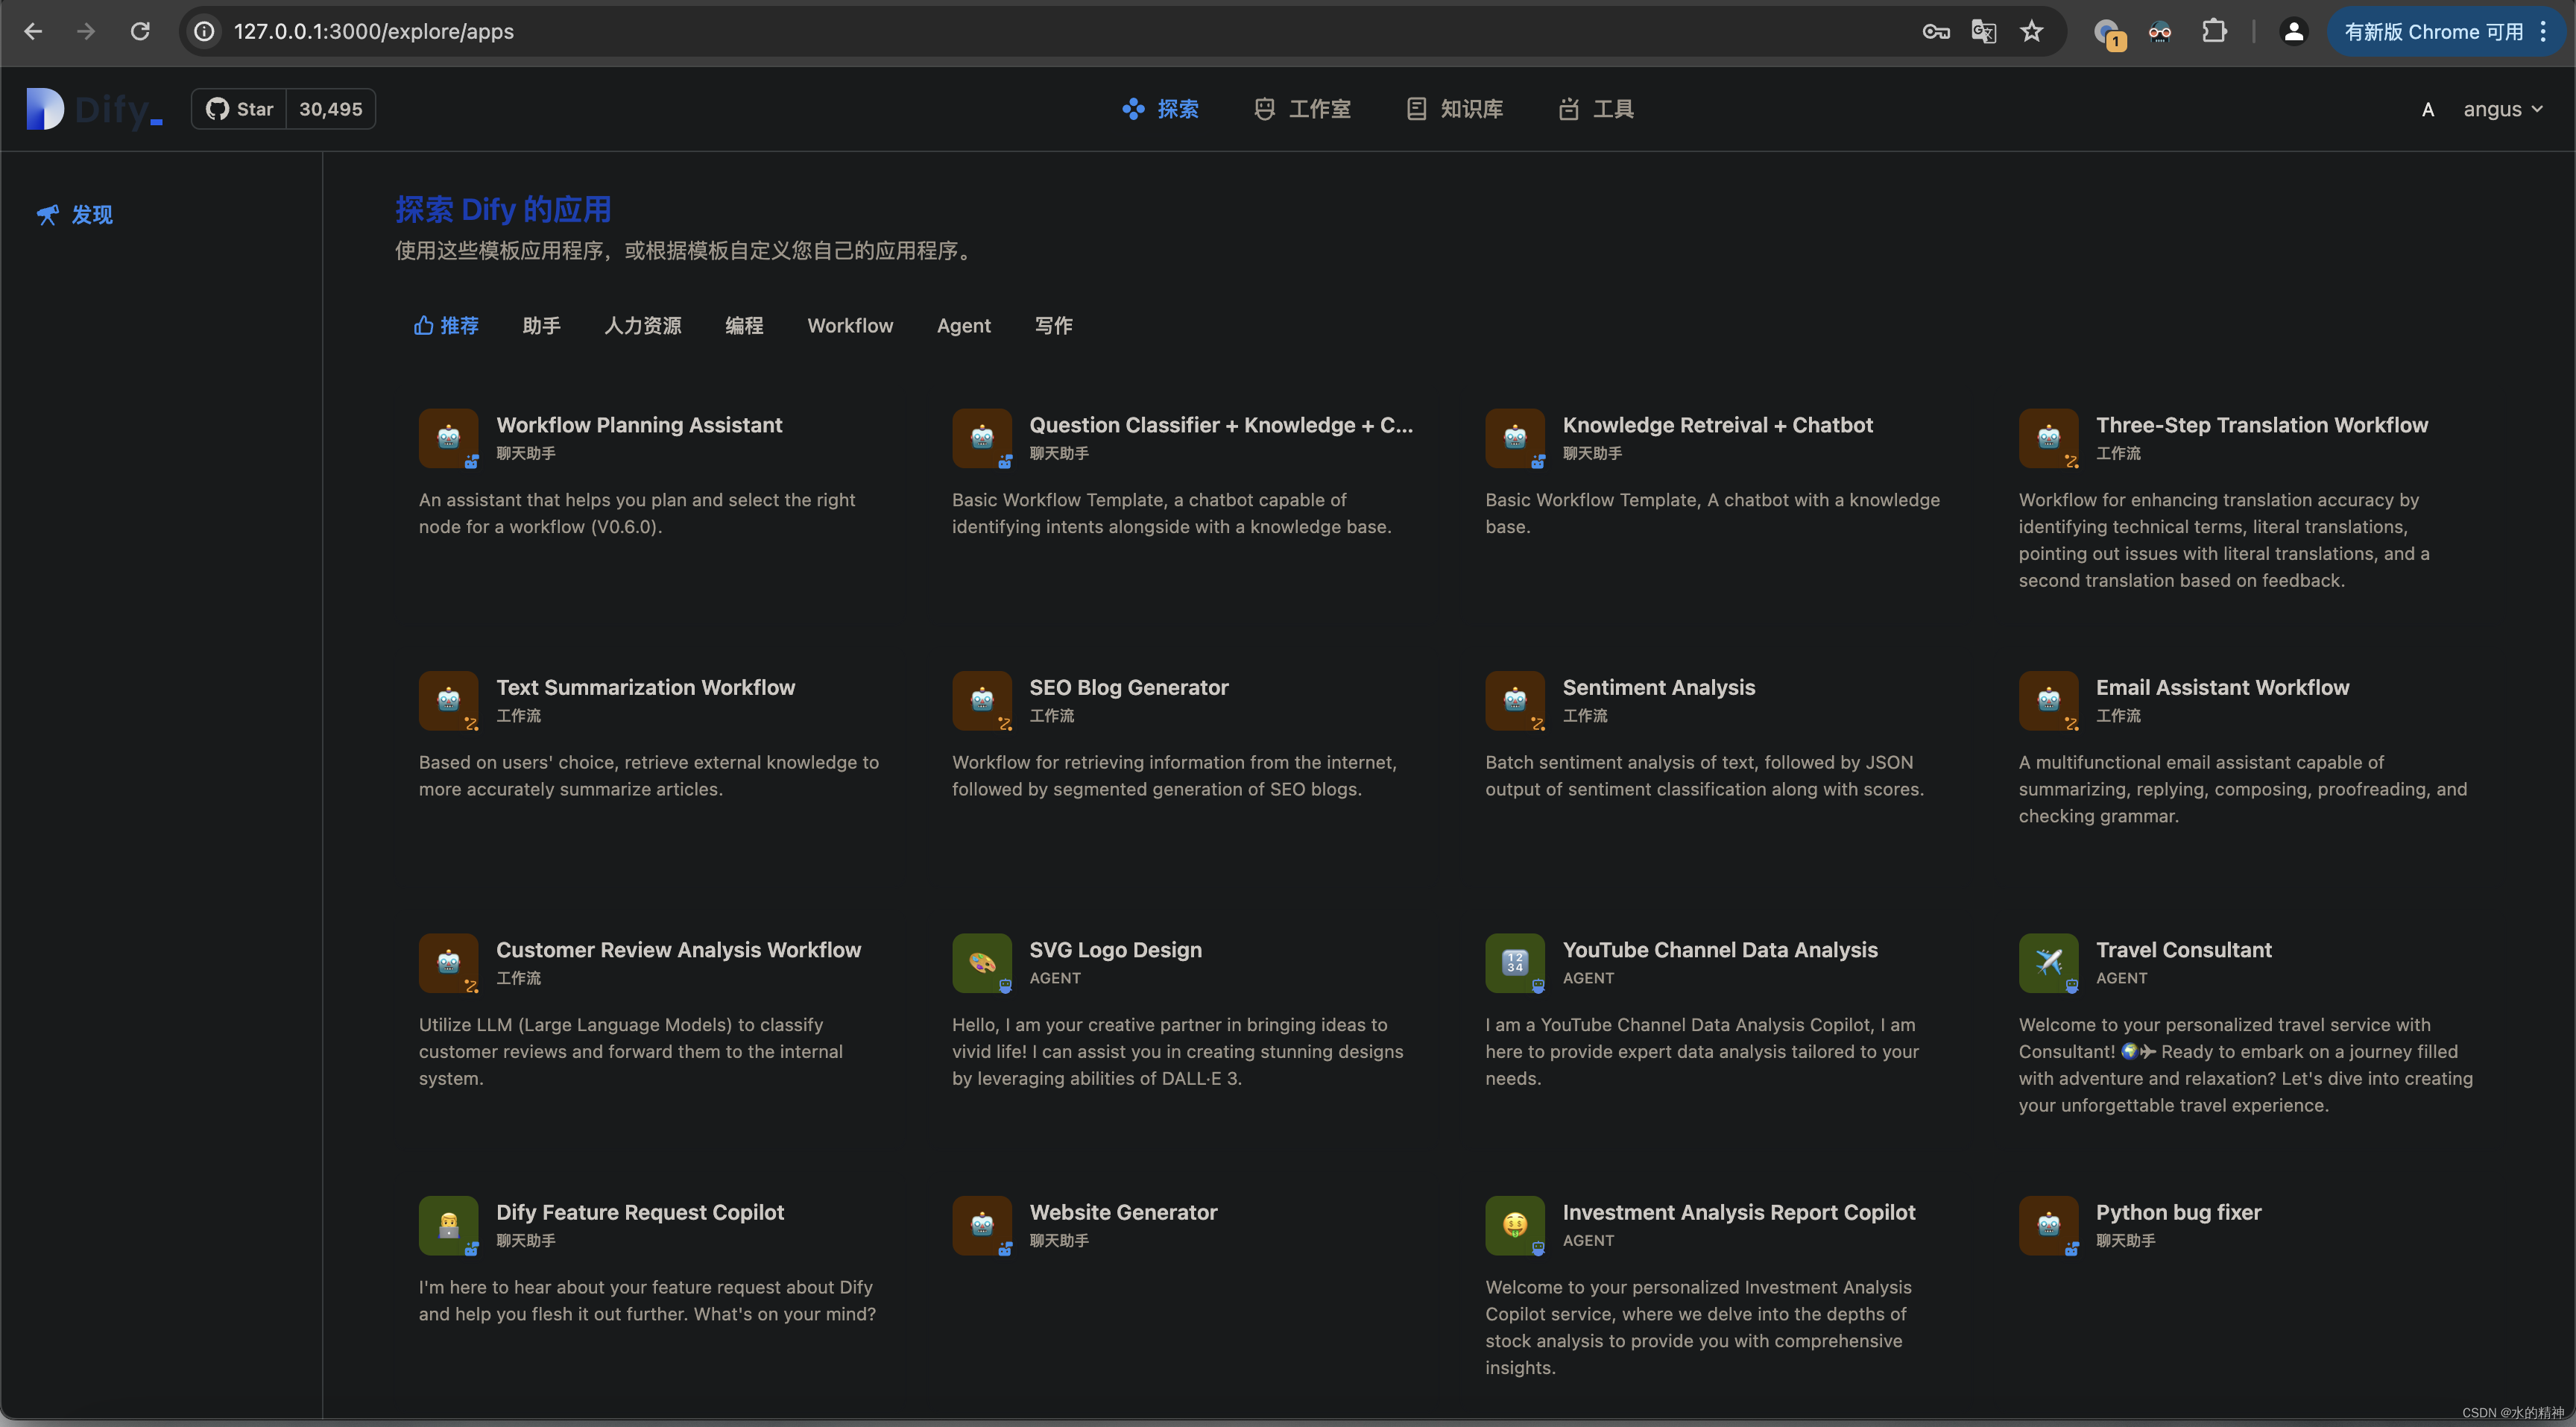Image resolution: width=2576 pixels, height=1427 pixels.
Task: Click Text Summarization Workflow icon
Action: click(448, 700)
